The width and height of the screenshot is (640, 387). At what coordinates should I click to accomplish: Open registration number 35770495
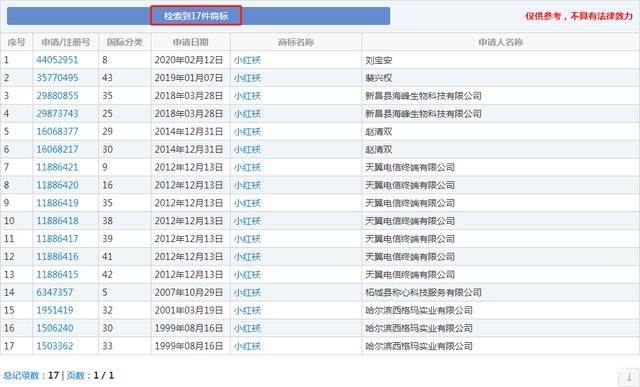(57, 78)
